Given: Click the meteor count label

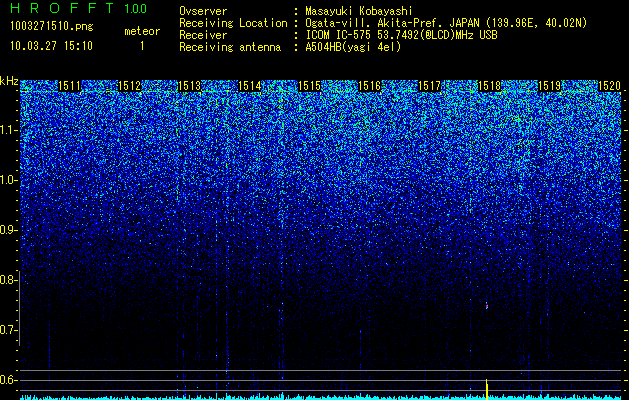Looking at the screenshot, I should [x=142, y=31].
